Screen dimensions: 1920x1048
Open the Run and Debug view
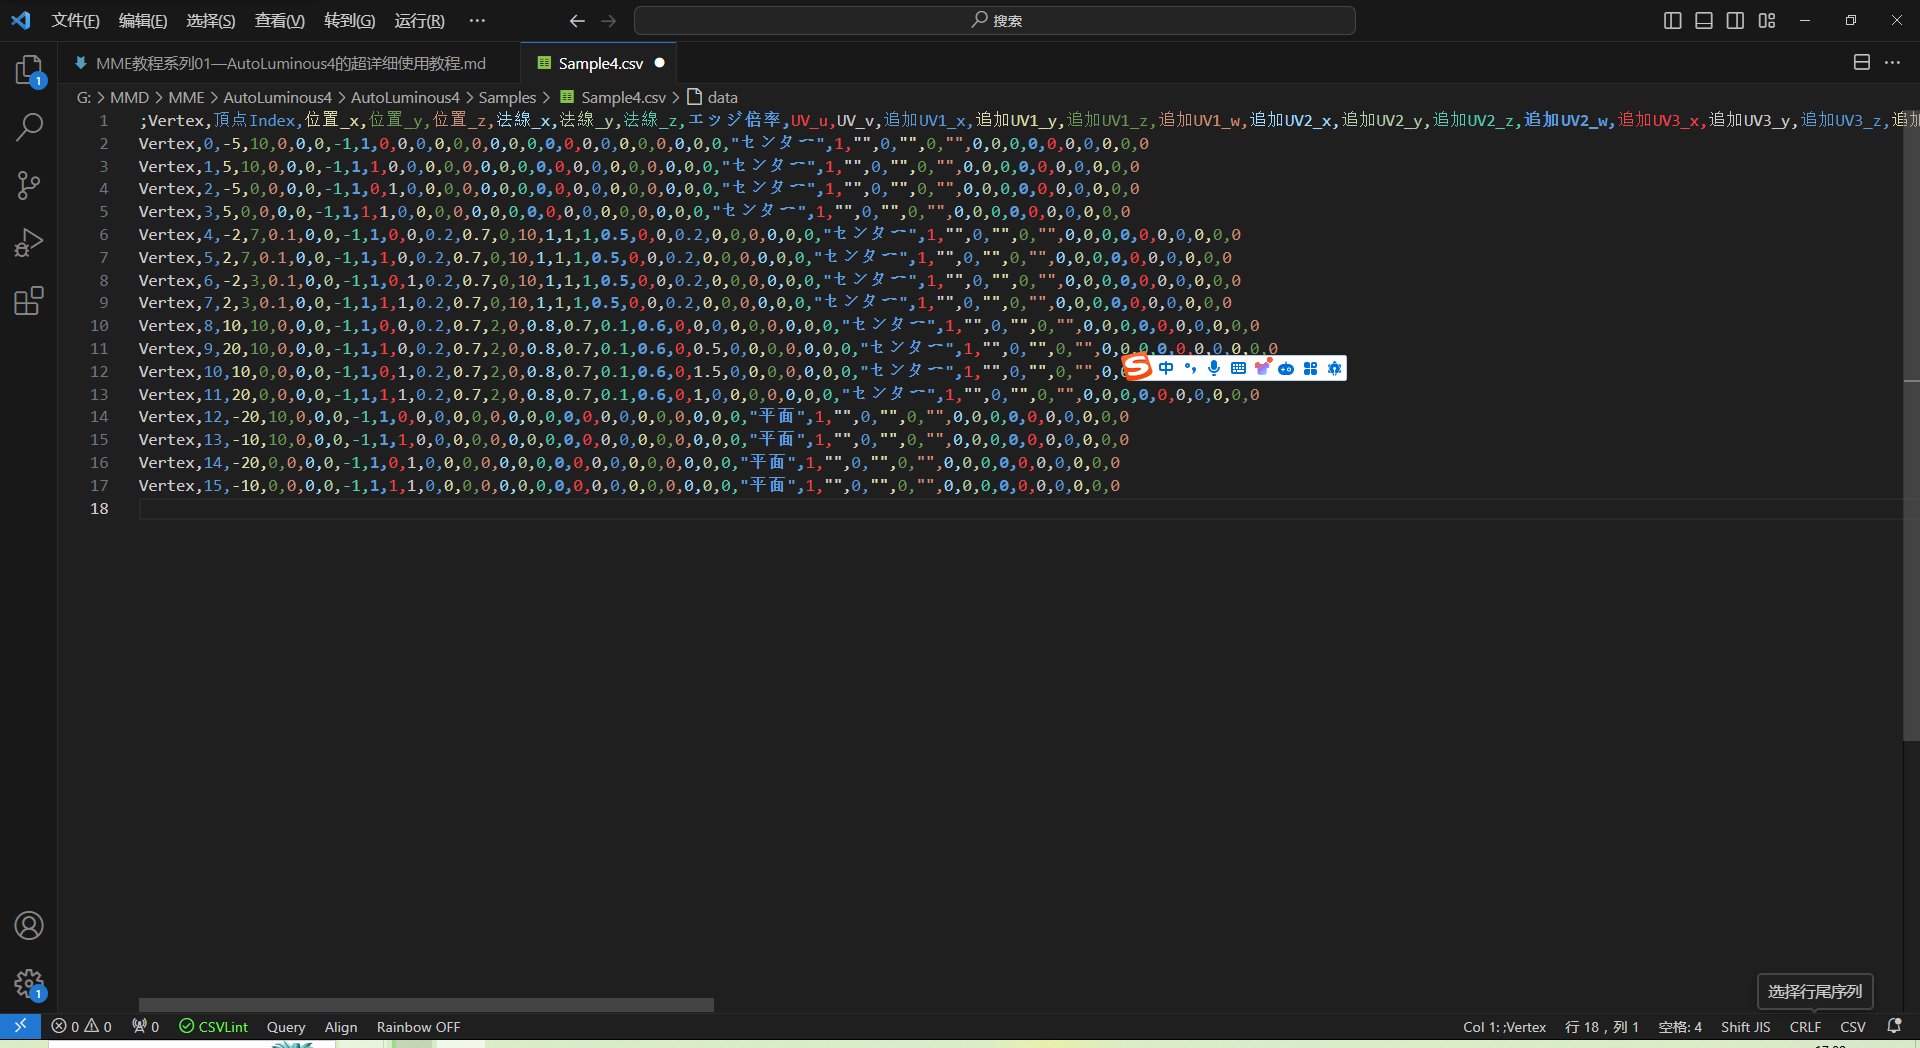tap(29, 243)
